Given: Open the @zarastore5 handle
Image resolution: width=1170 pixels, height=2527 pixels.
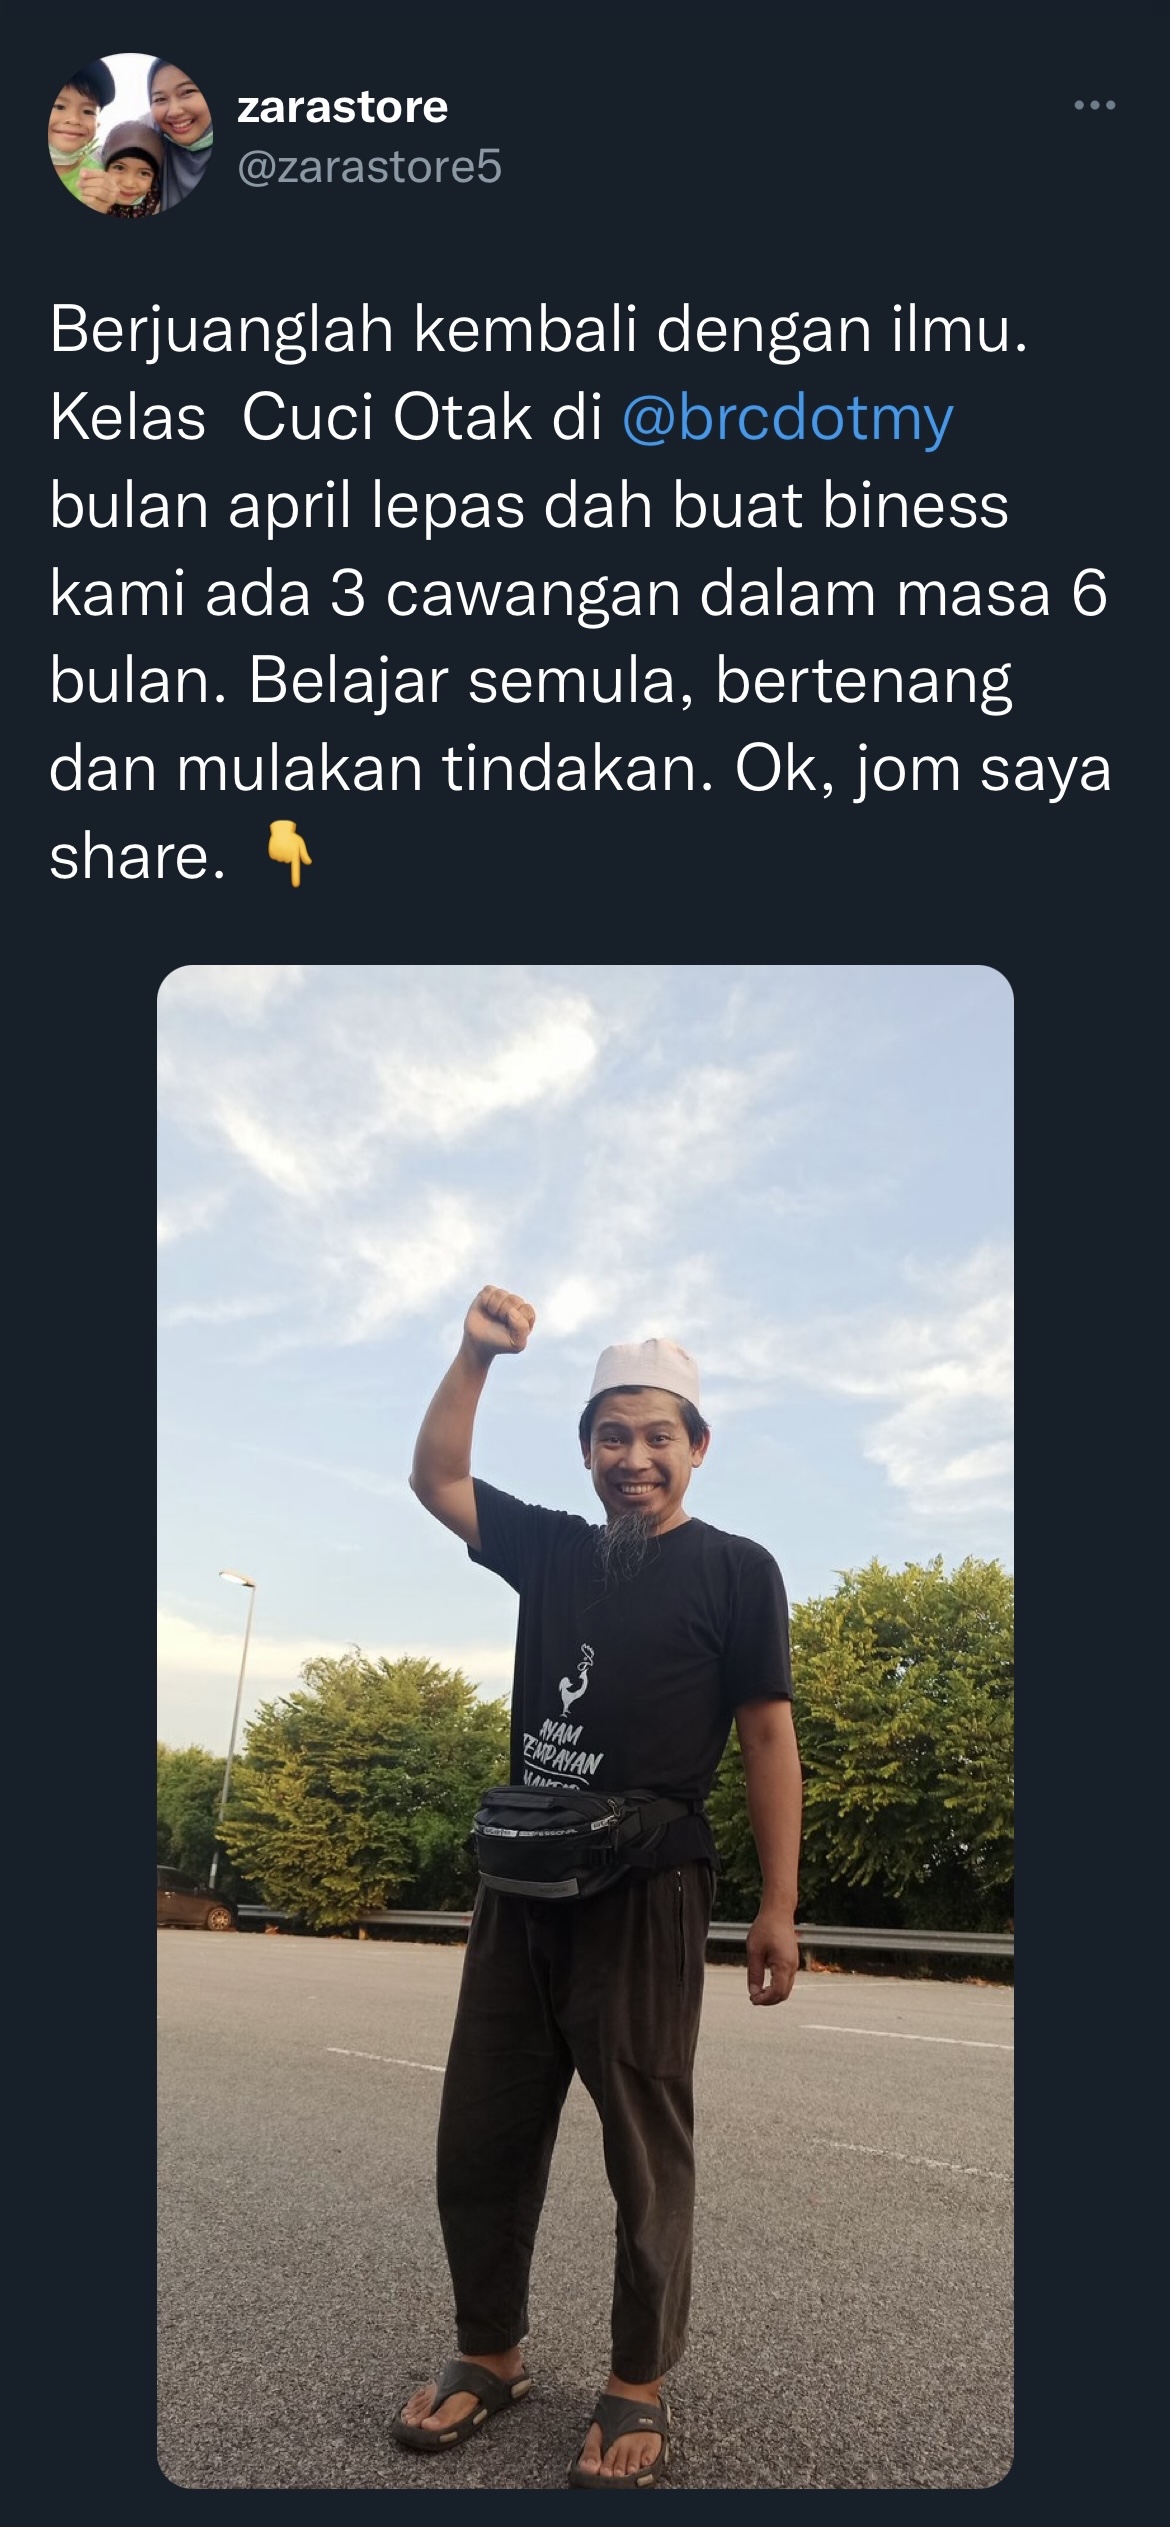Looking at the screenshot, I should coord(369,167).
